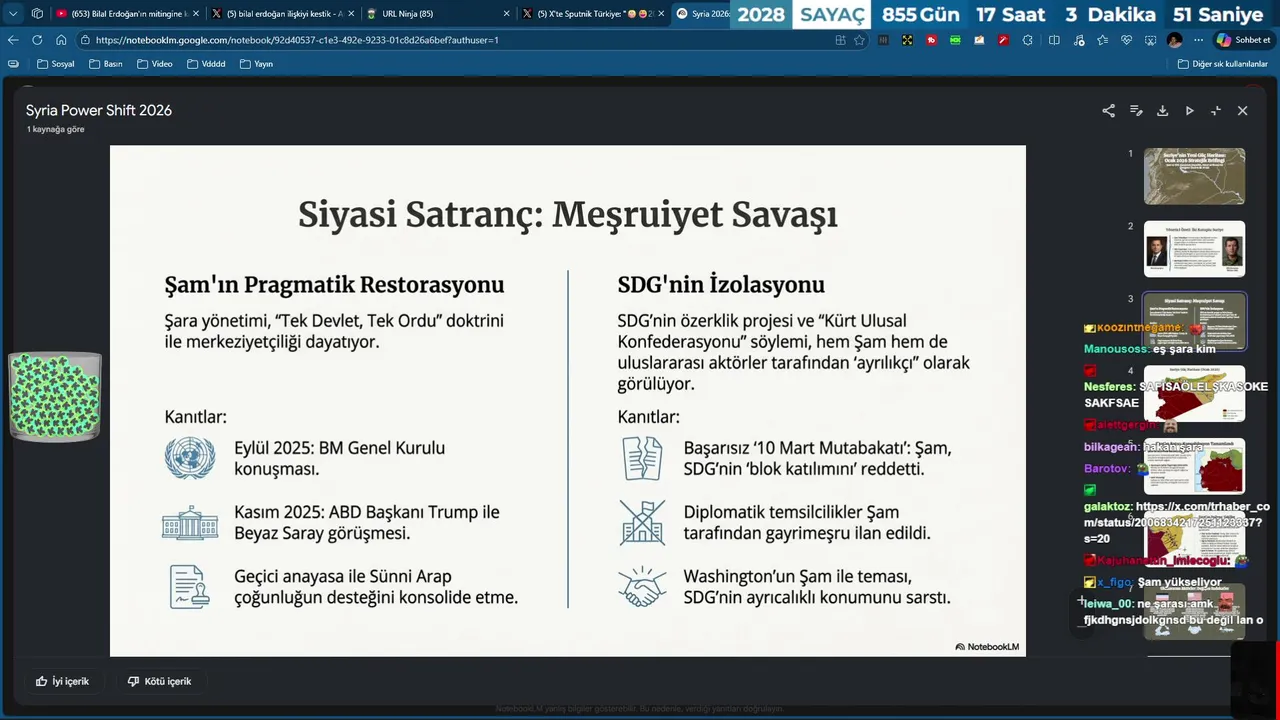Viewport: 1280px width, 720px height.
Task: Start slideshow playback
Action: (1189, 111)
